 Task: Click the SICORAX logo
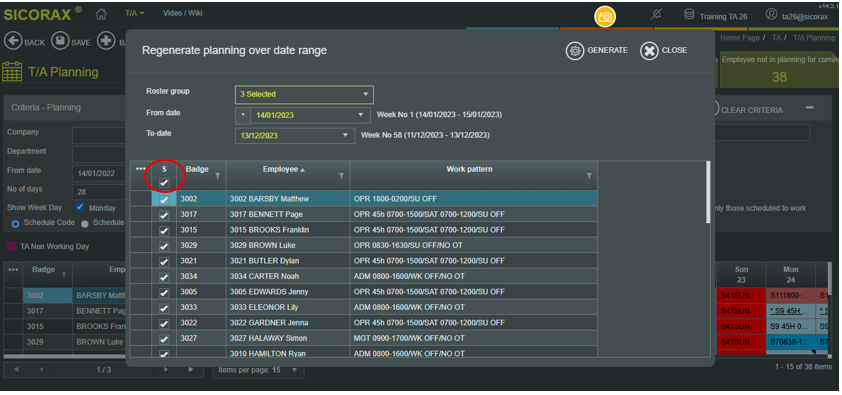(x=42, y=14)
